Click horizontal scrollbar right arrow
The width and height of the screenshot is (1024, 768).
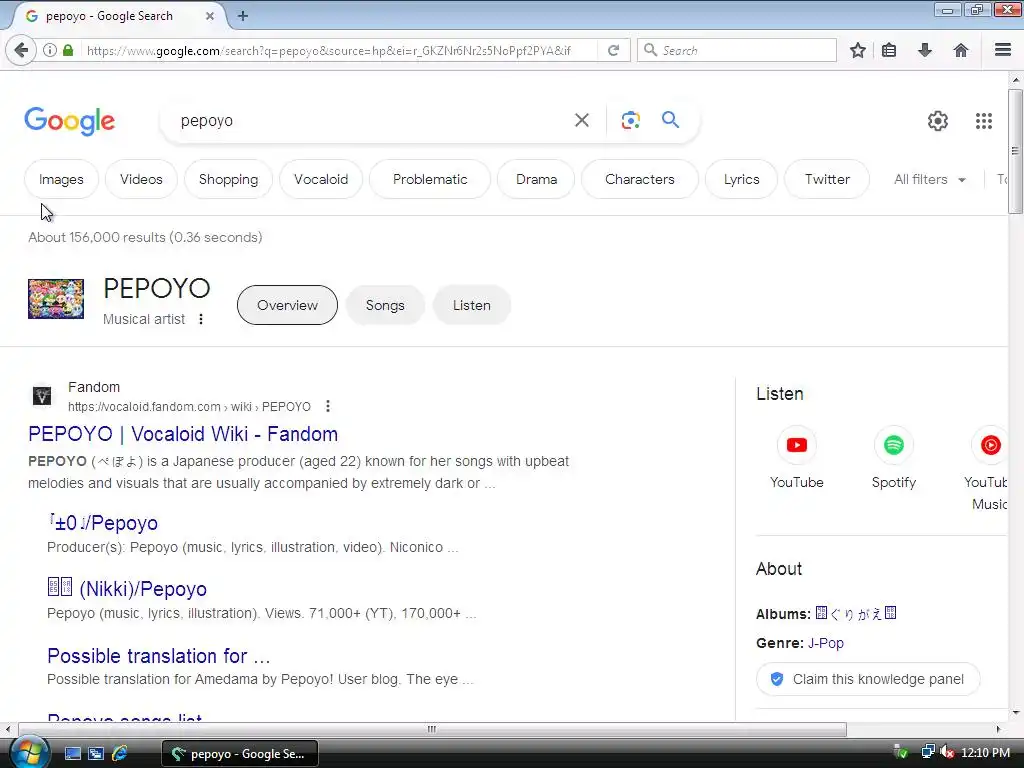point(998,729)
